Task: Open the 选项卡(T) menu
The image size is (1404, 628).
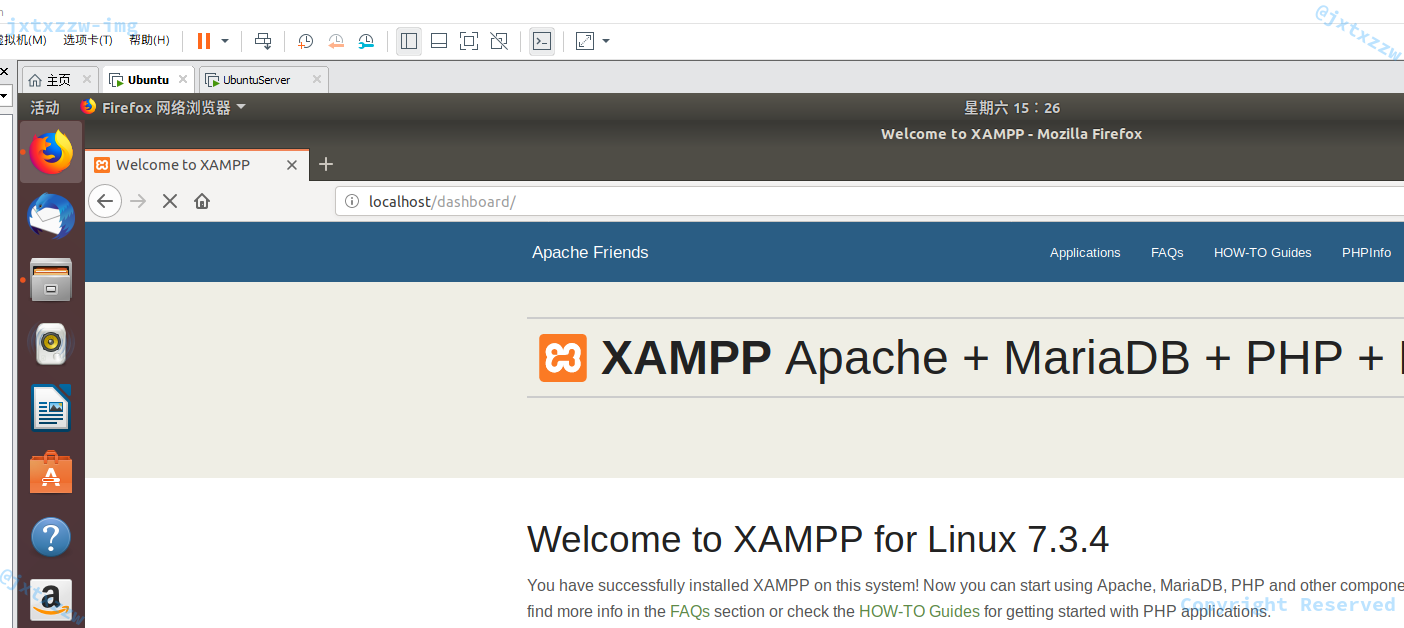Action: click(x=88, y=40)
